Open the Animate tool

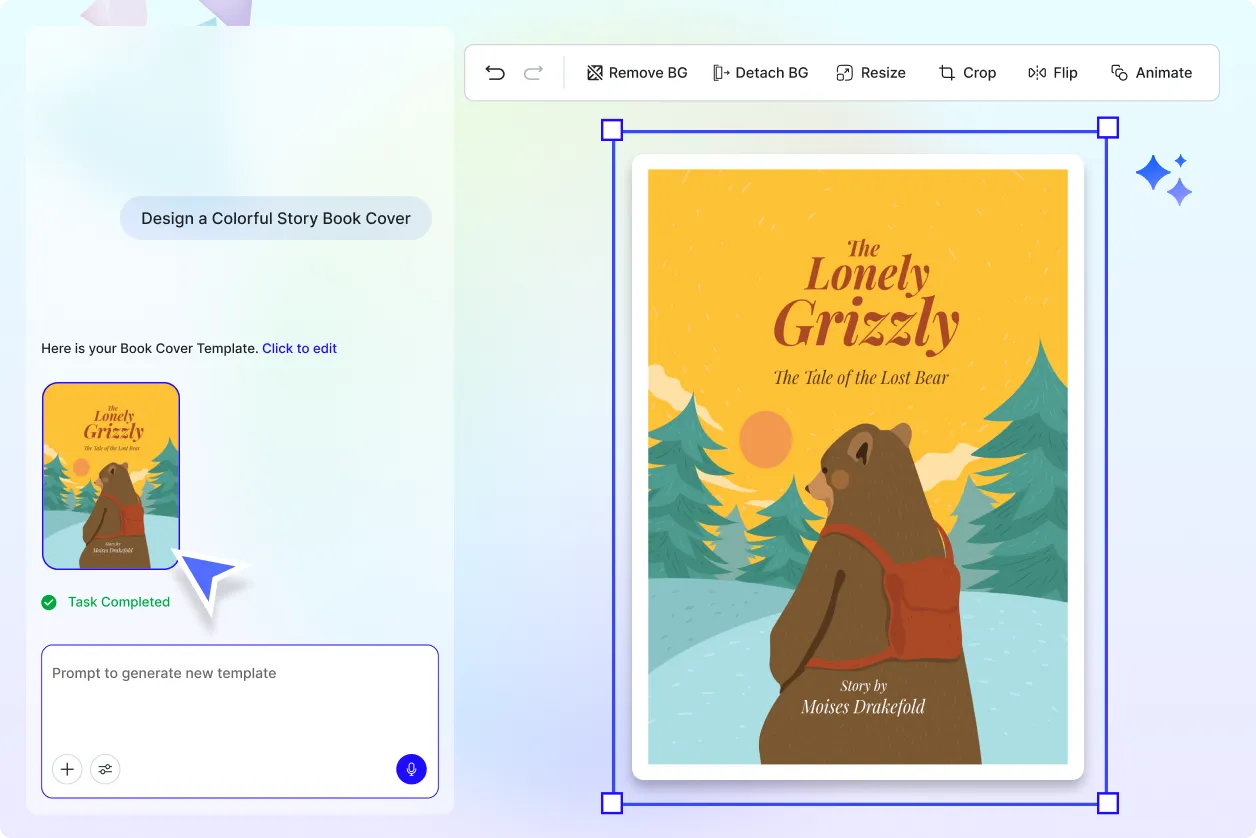(1152, 72)
